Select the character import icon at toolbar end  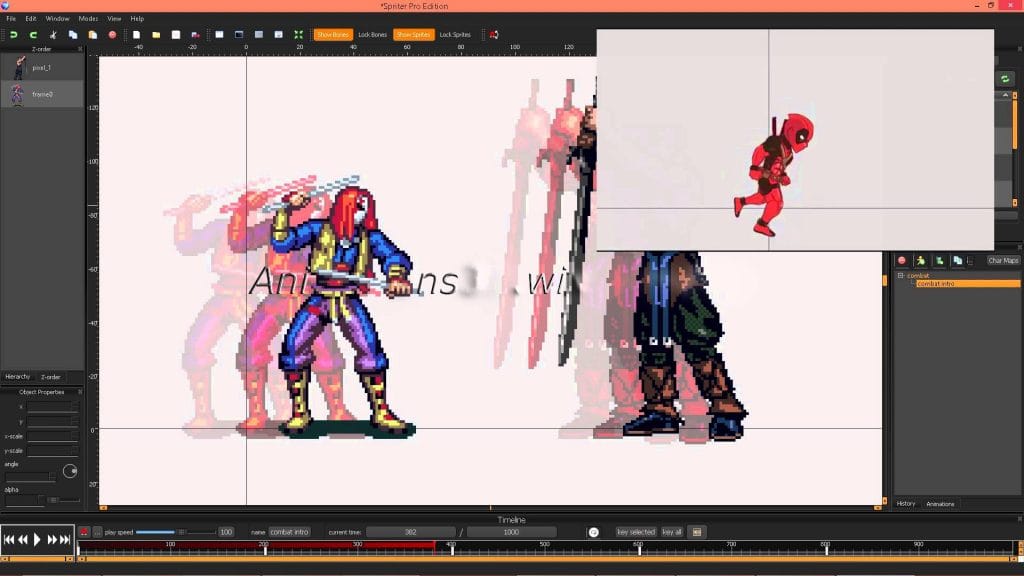tap(495, 34)
